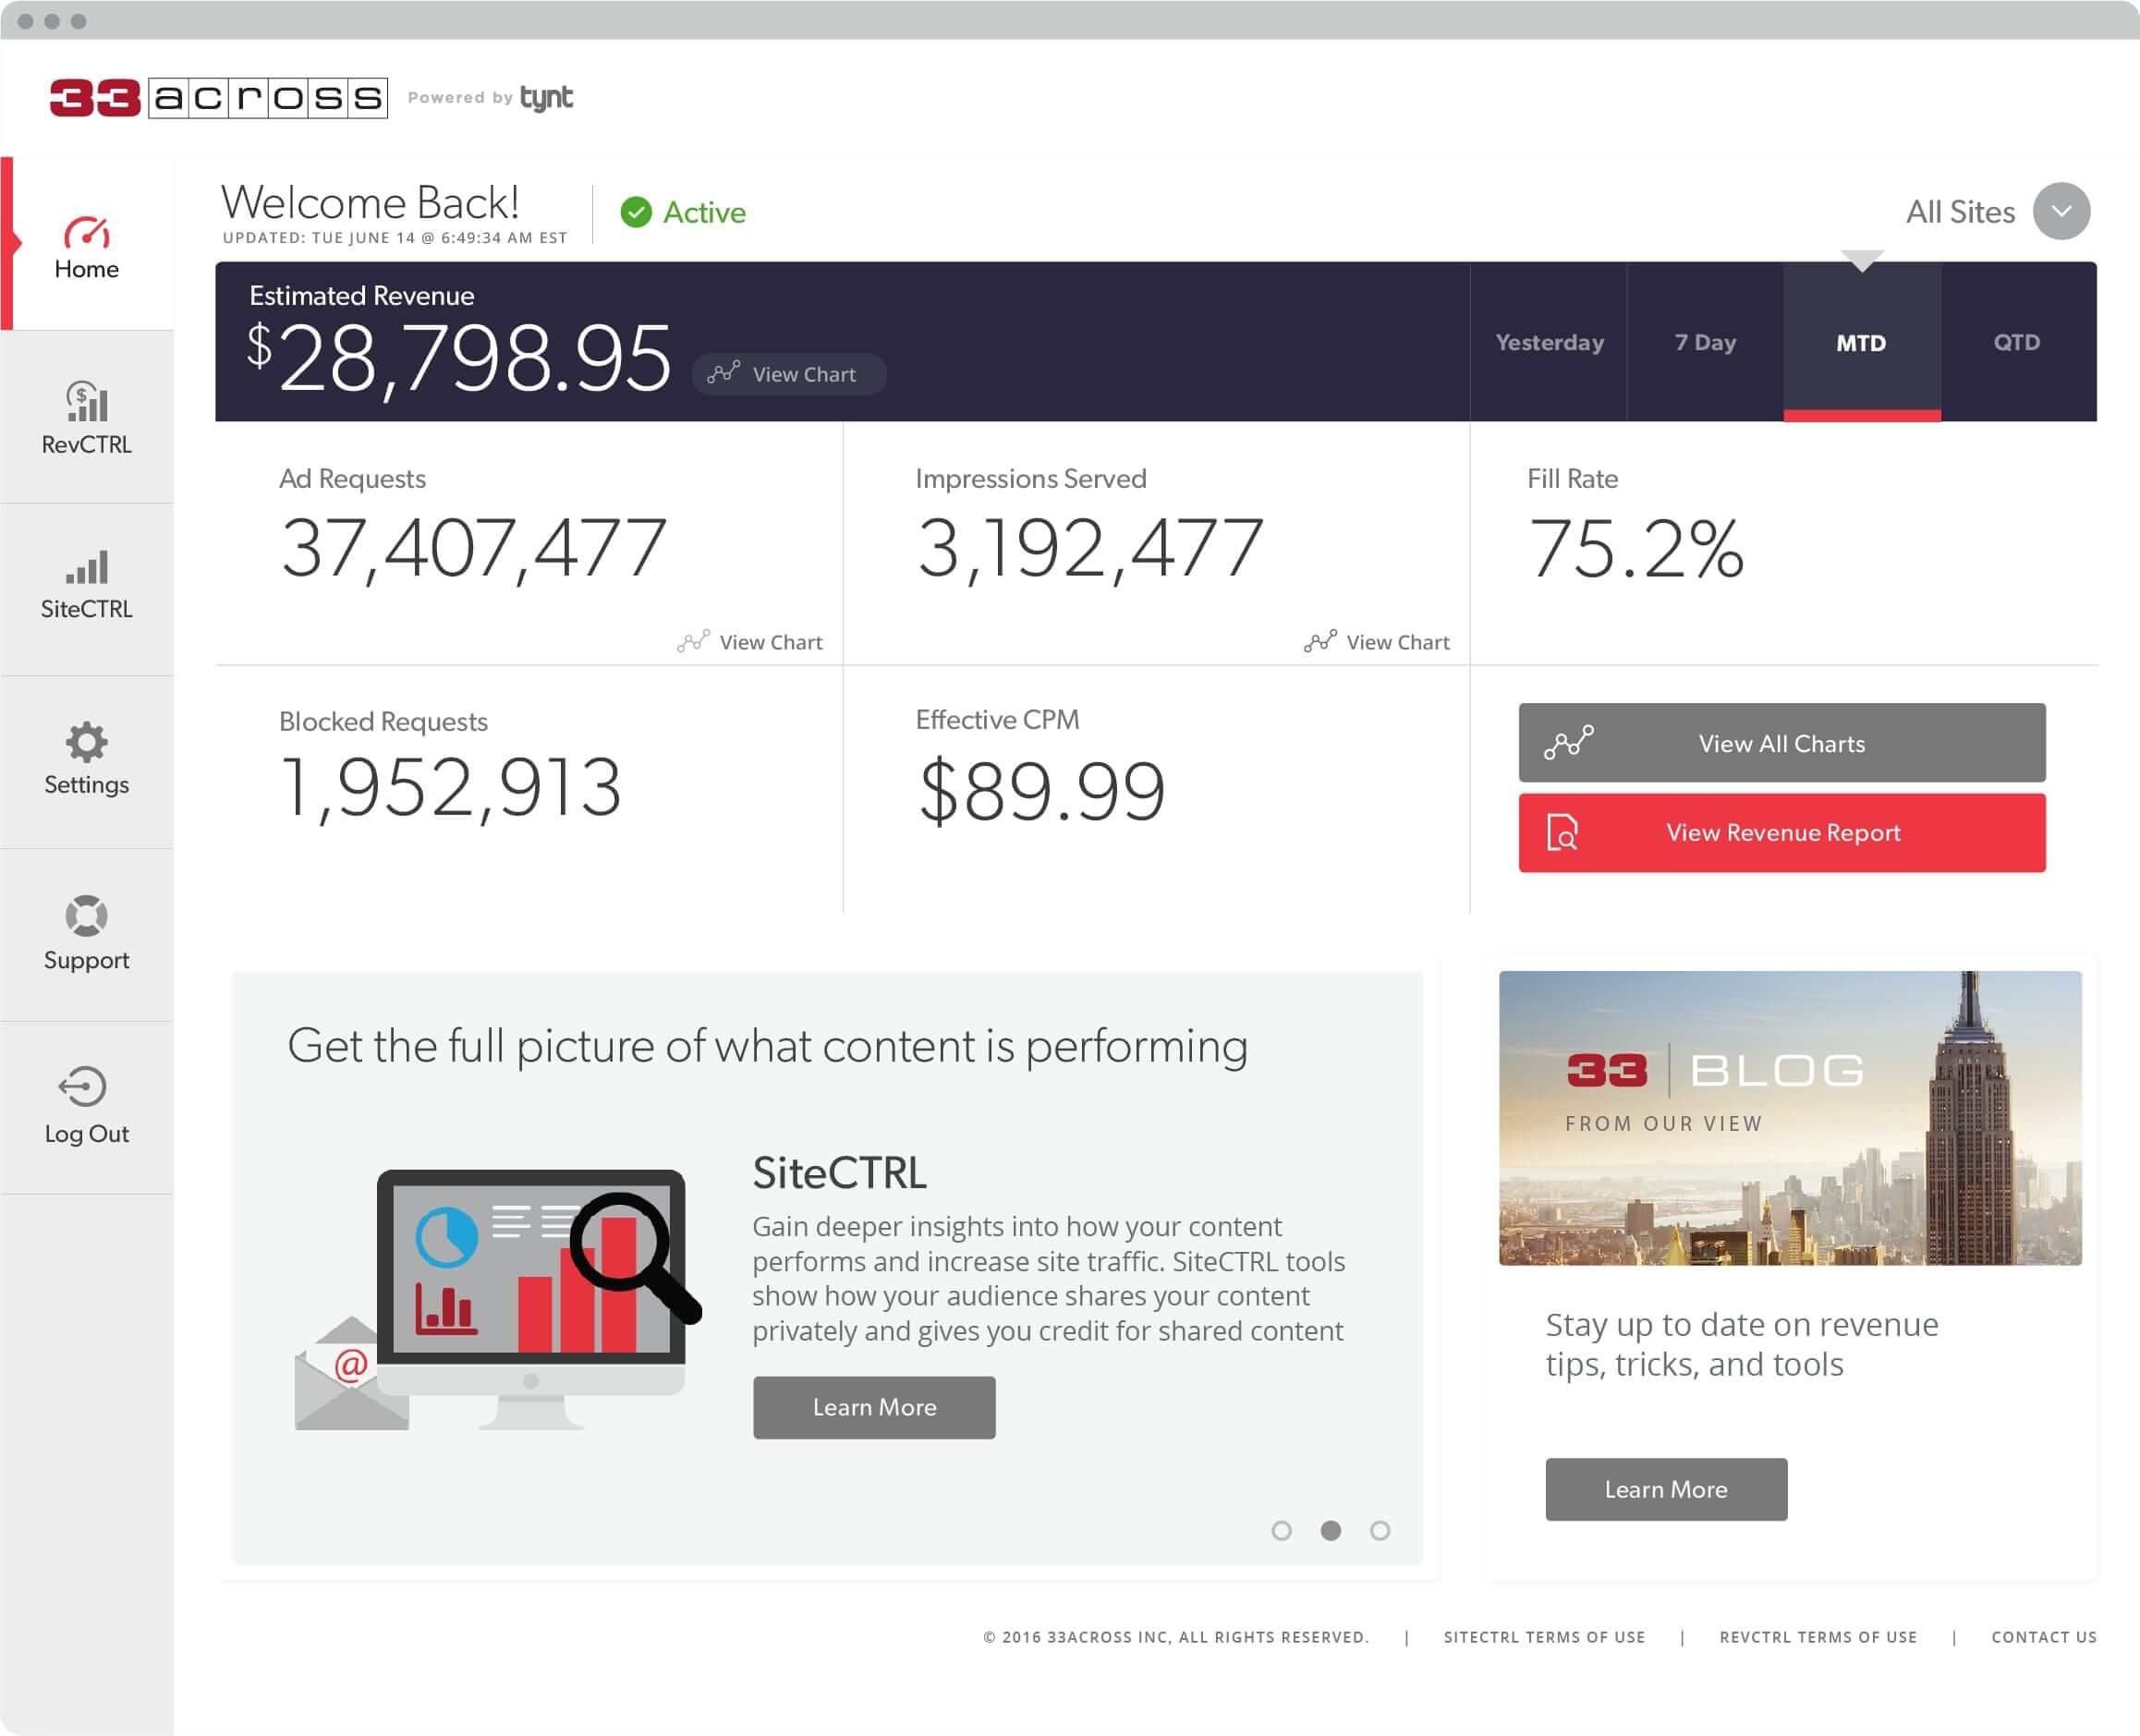Click Learn More under blog card

pos(1666,1489)
